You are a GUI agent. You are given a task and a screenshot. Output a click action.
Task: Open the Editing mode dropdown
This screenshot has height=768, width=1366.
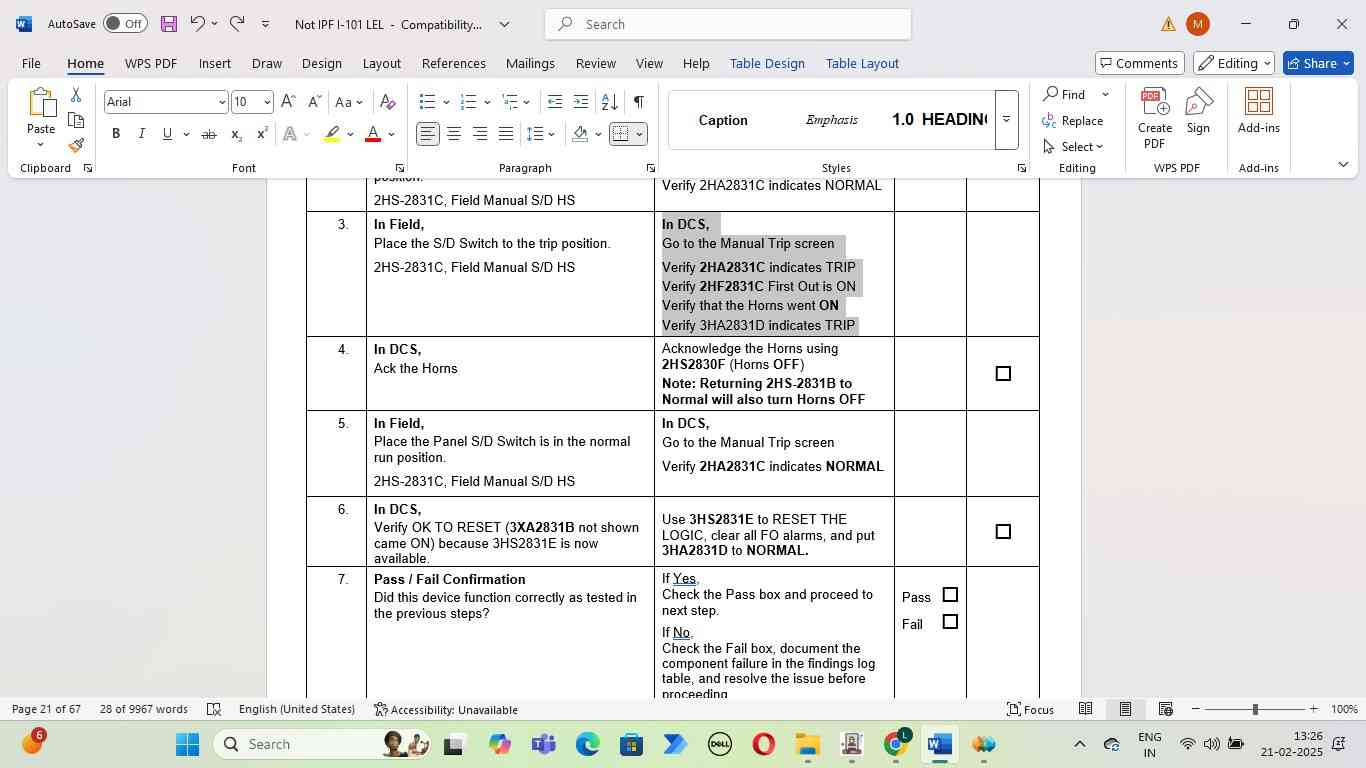(x=1235, y=63)
